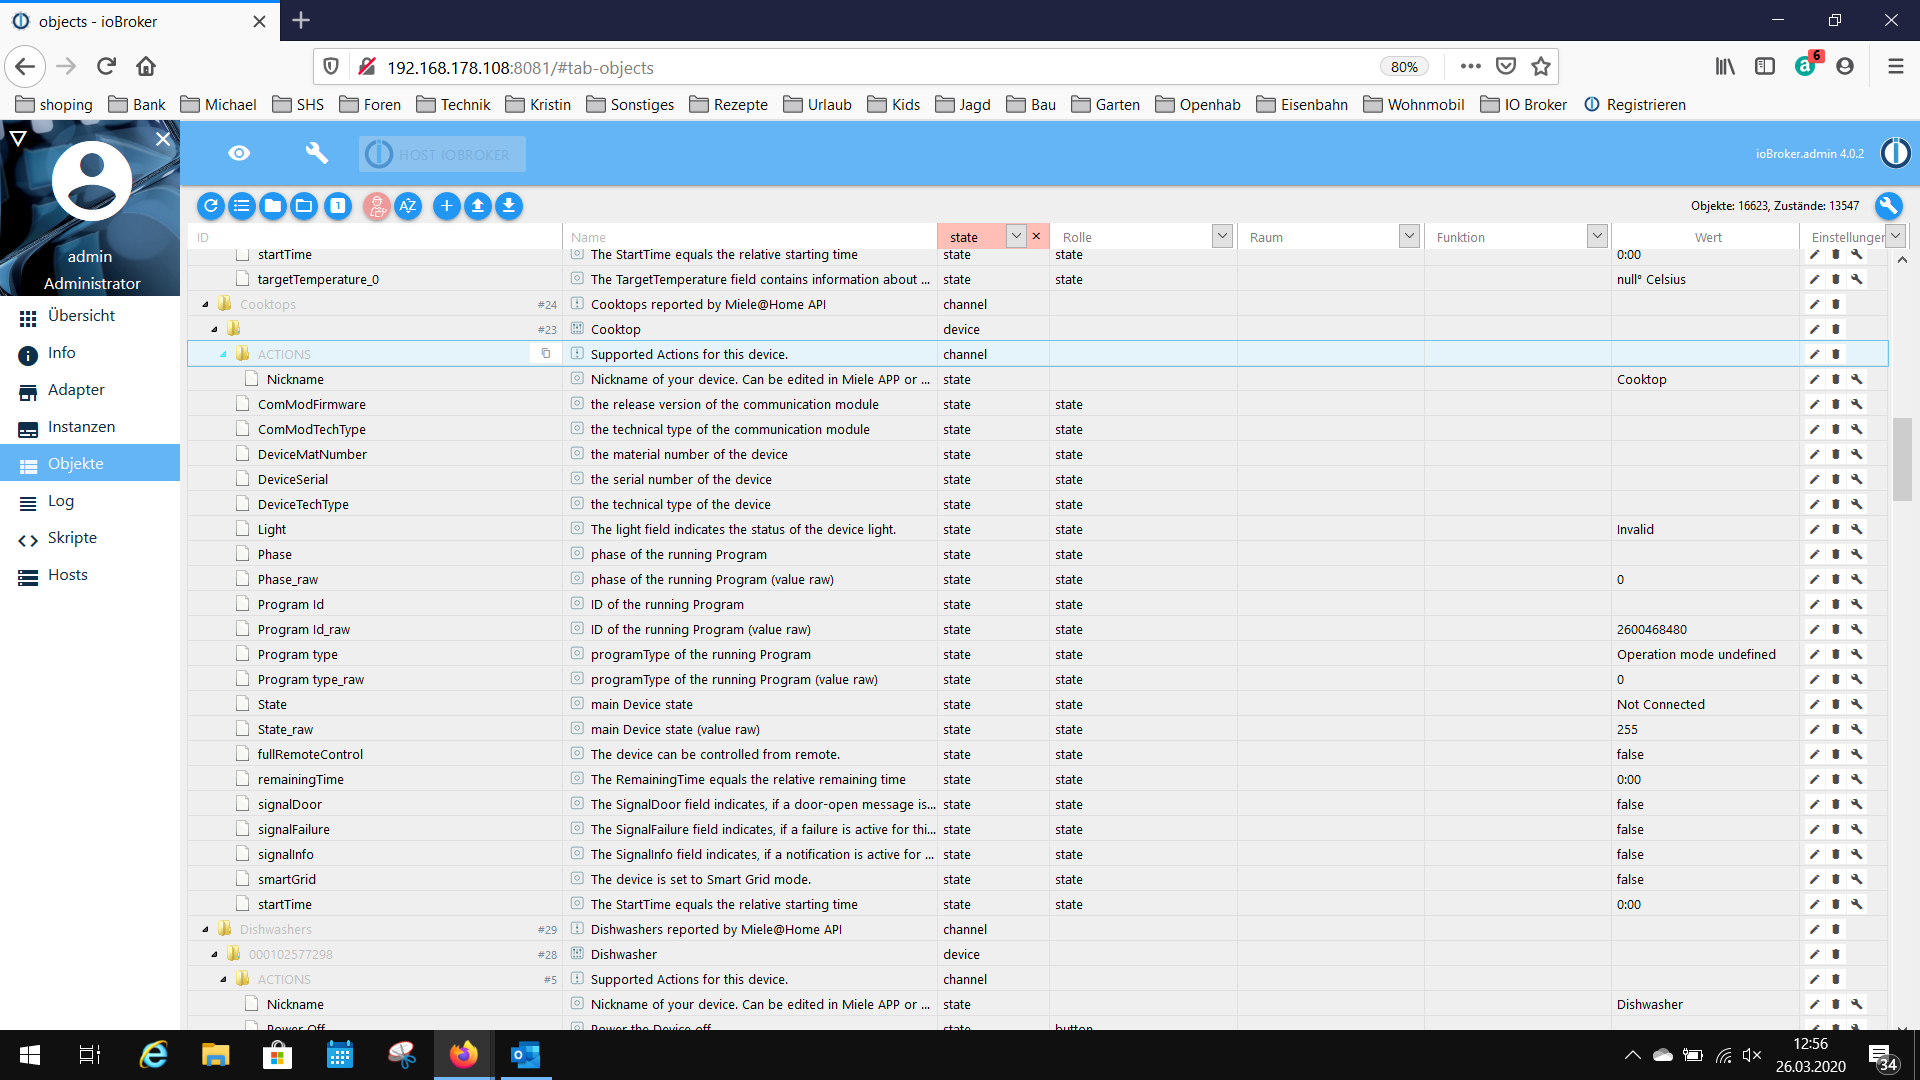
Task: Select the Program Id_raw row
Action: pyautogui.click(x=1038, y=630)
